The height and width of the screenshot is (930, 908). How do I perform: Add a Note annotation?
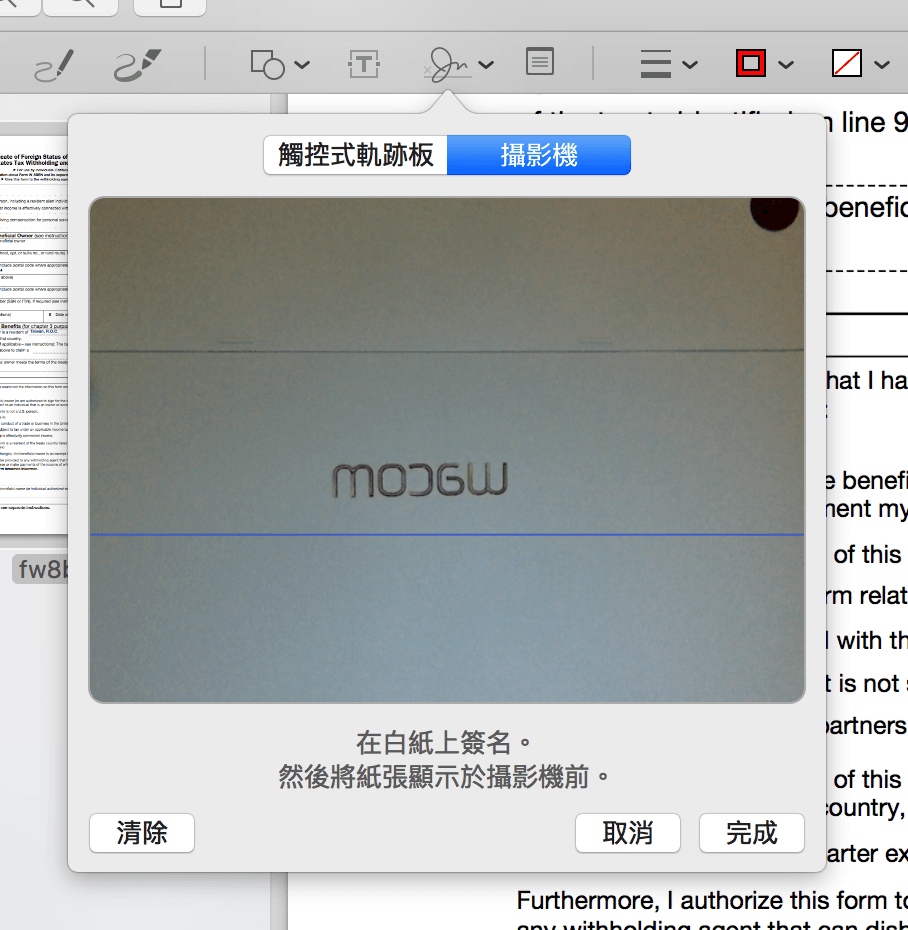[540, 62]
